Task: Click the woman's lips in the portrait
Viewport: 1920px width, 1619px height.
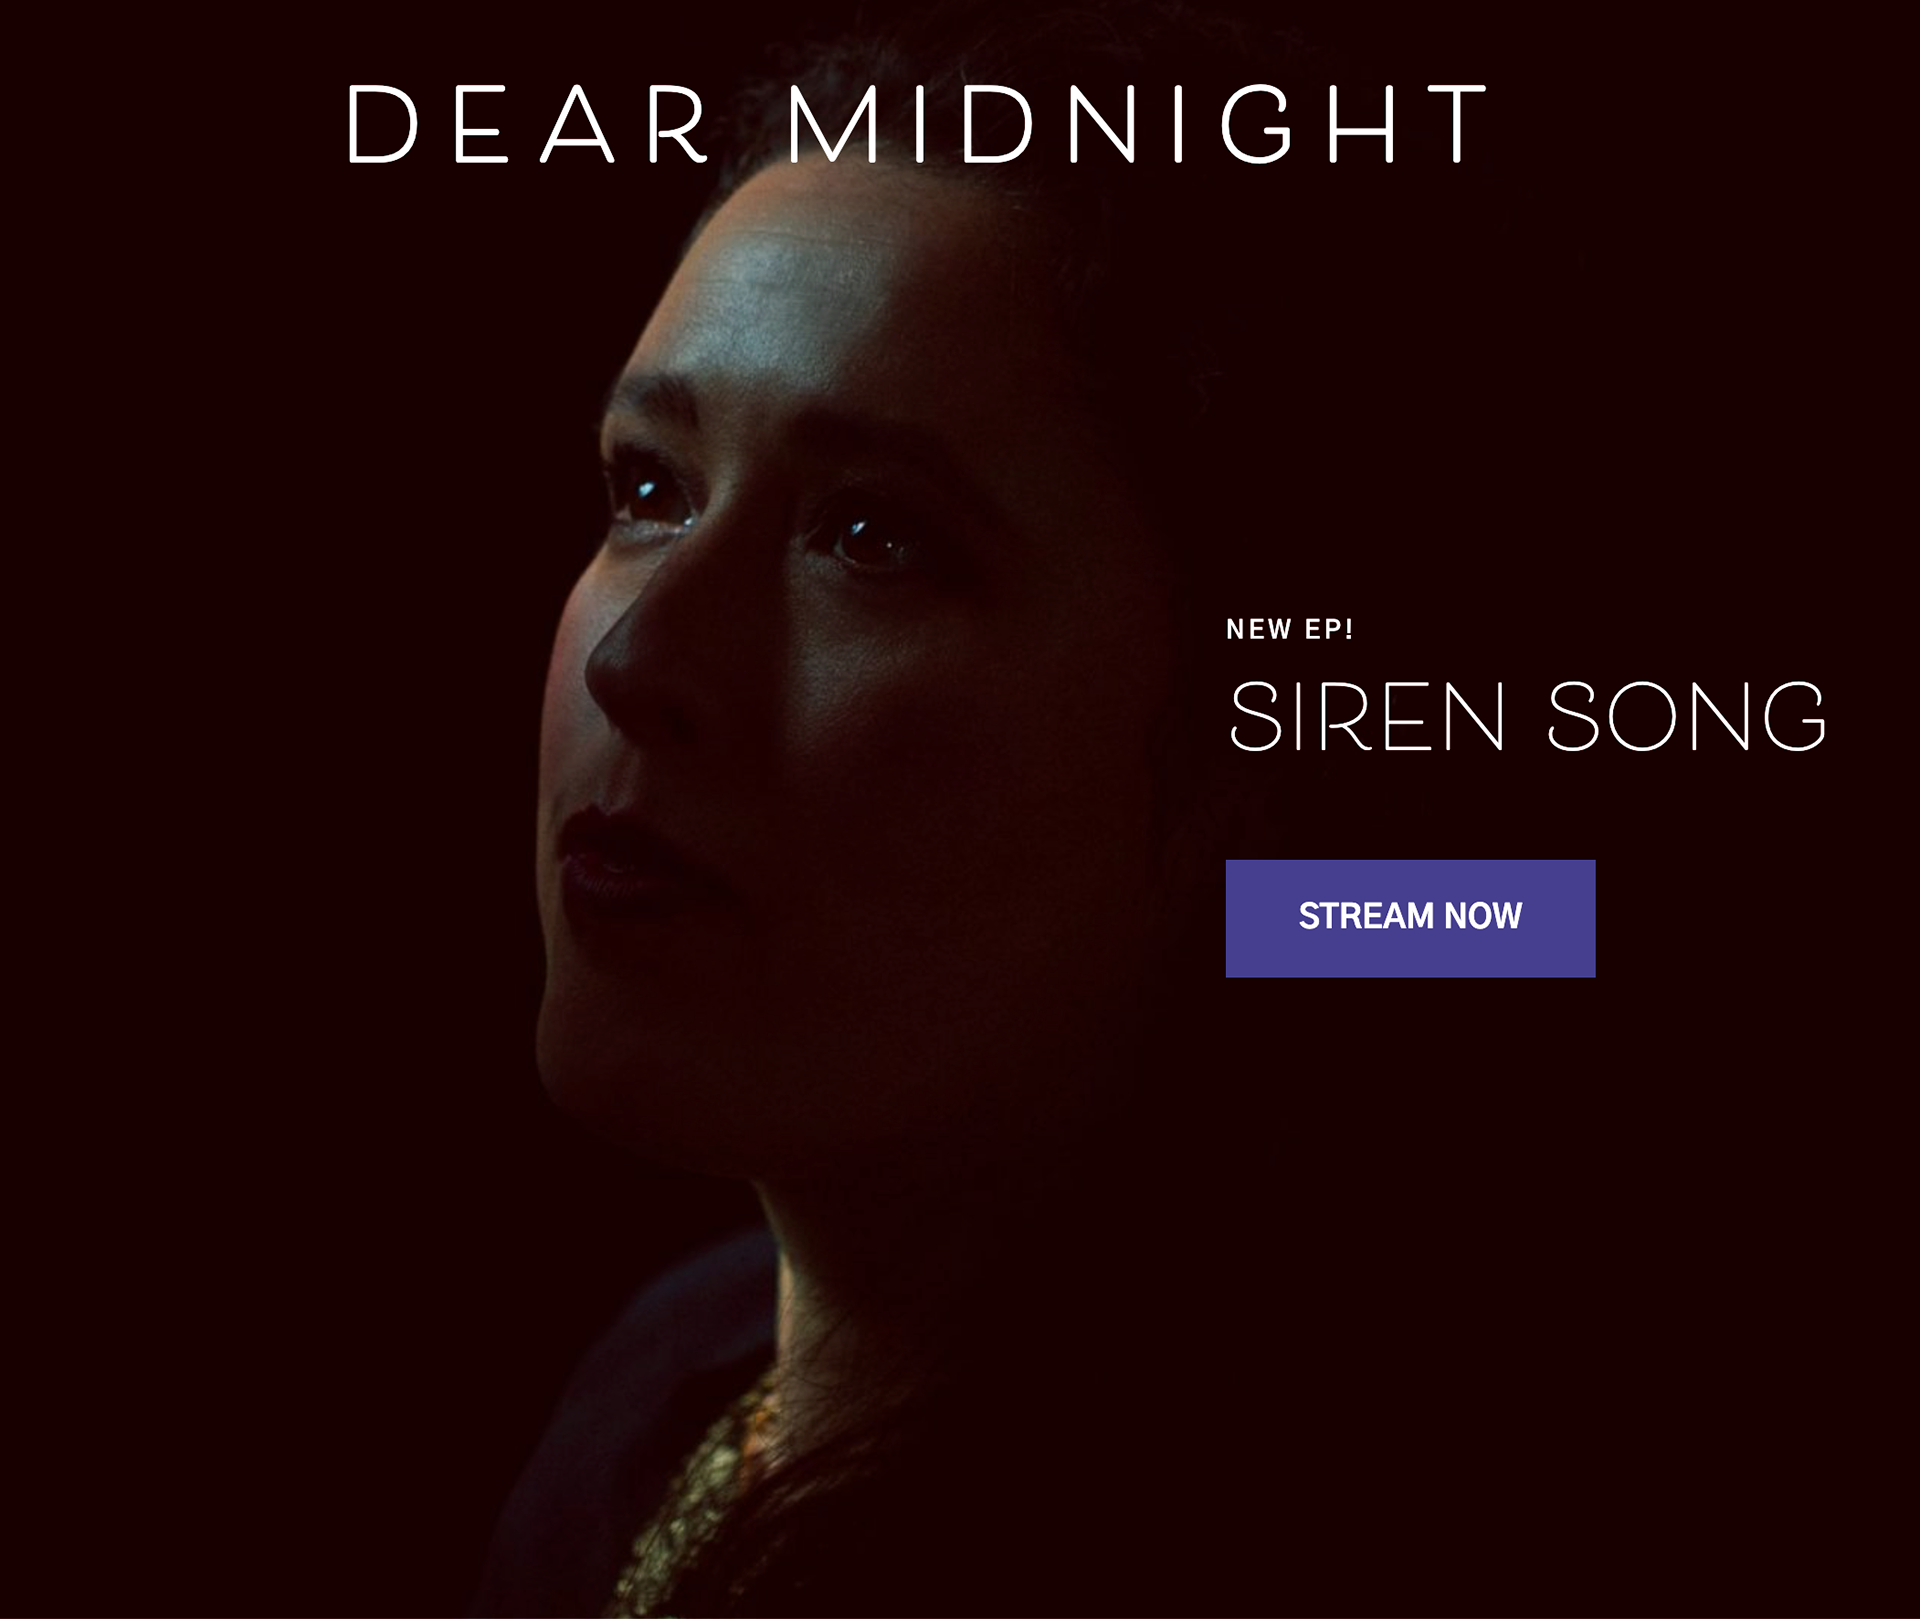Action: 610,858
